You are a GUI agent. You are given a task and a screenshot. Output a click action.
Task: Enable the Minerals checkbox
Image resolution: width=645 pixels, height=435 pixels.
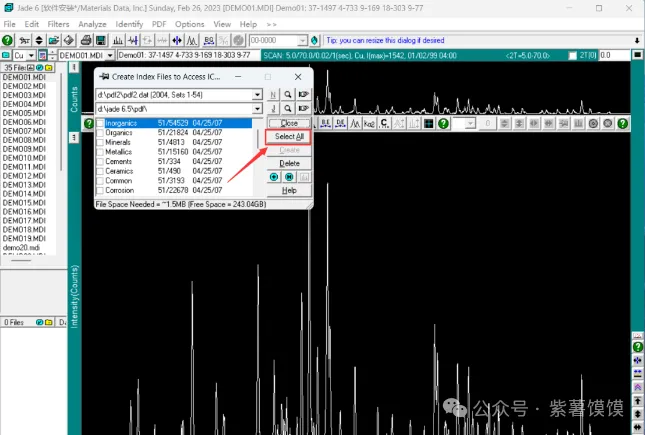click(100, 142)
